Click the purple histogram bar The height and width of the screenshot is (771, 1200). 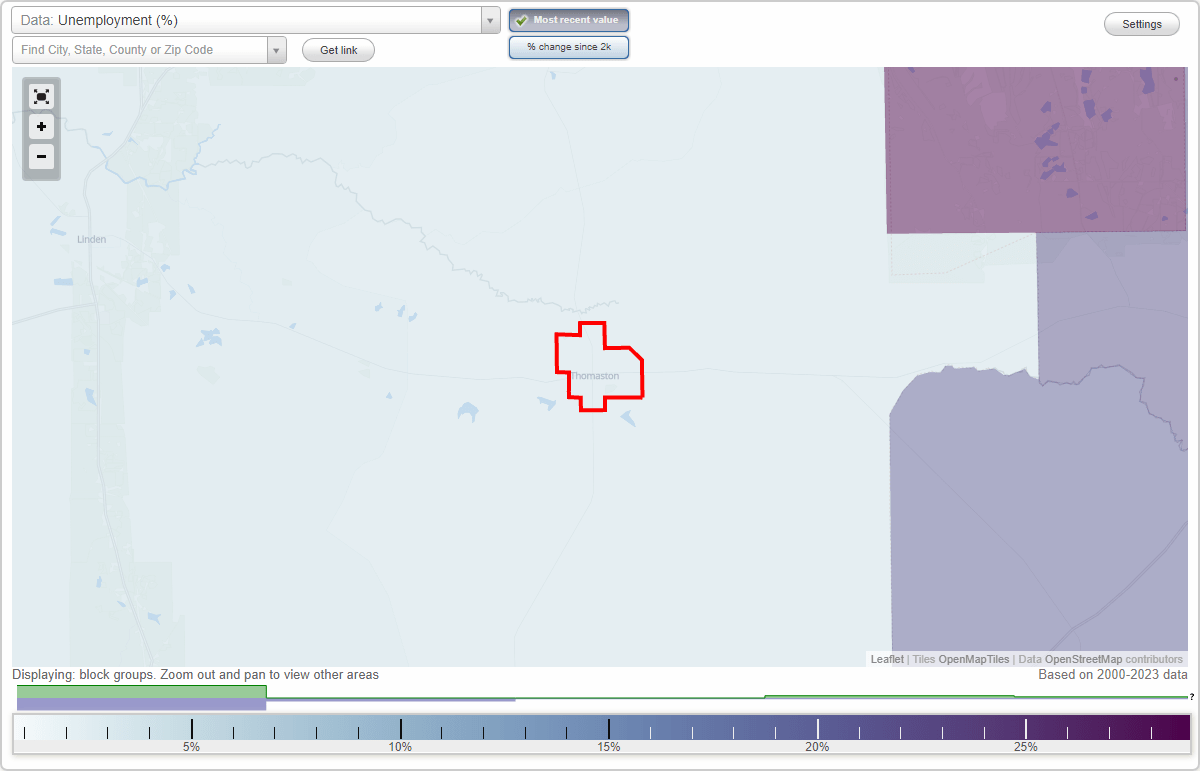pos(141,704)
